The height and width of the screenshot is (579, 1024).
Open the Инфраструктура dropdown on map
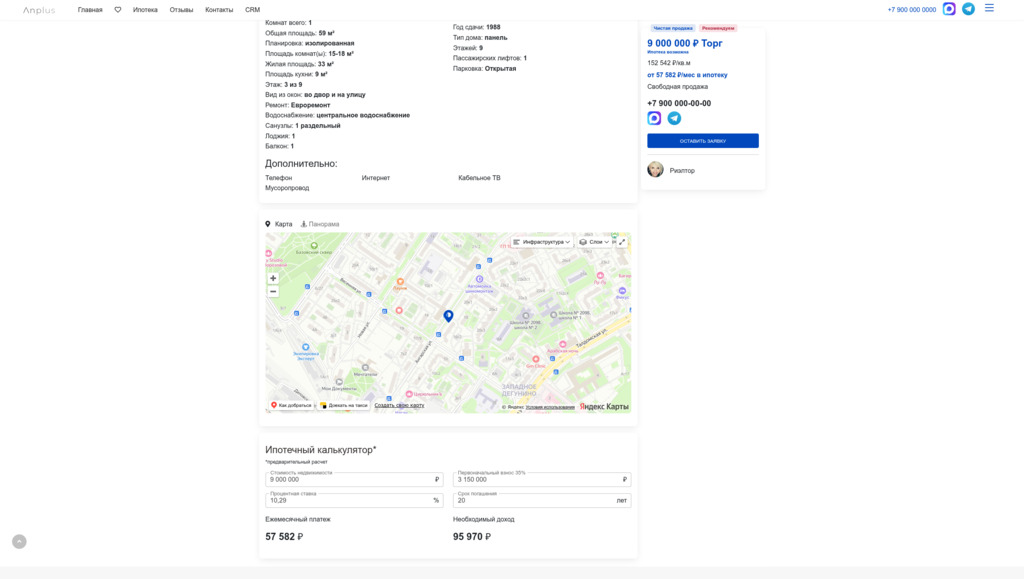[542, 242]
